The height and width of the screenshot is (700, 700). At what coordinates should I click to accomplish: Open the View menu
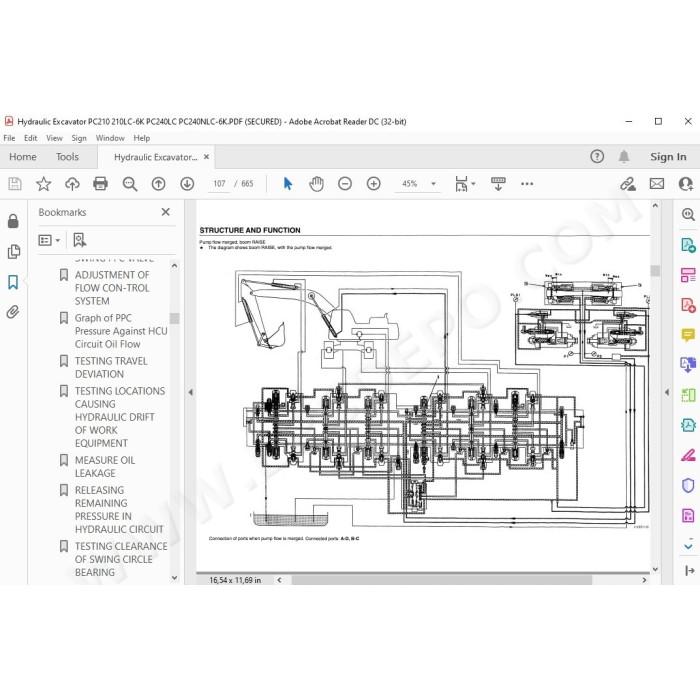(54, 138)
